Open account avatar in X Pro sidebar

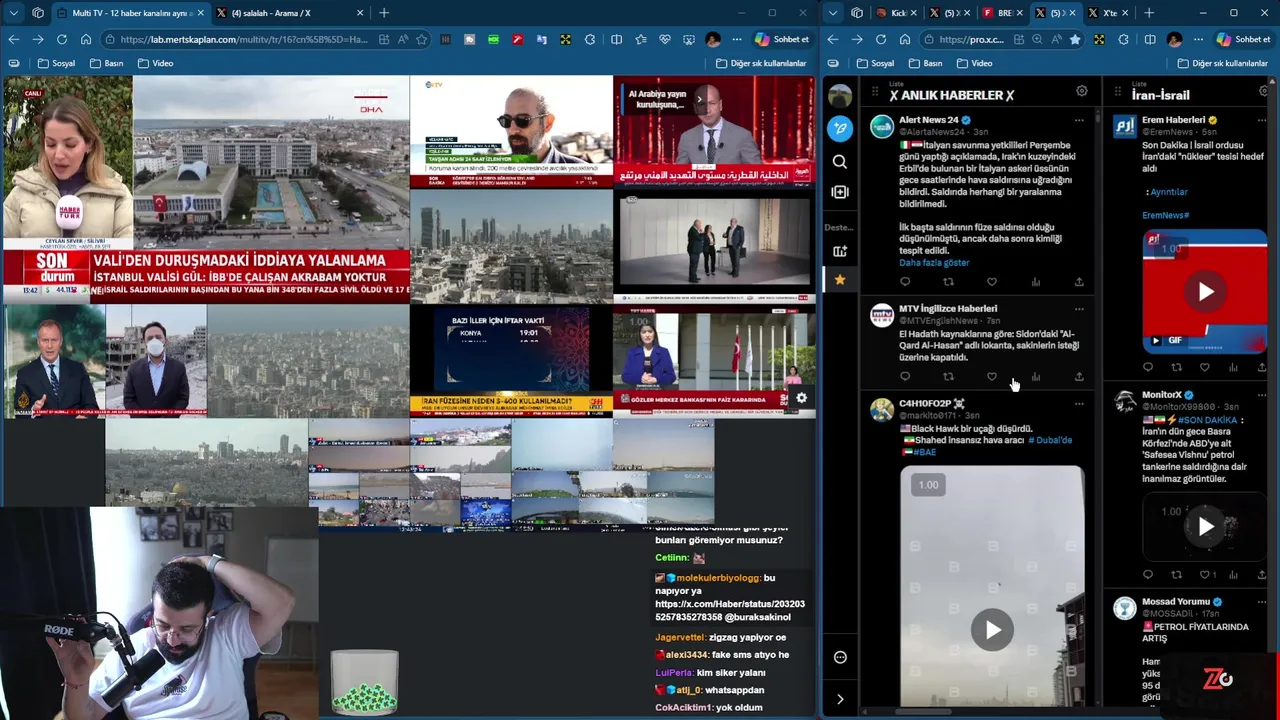(840, 95)
